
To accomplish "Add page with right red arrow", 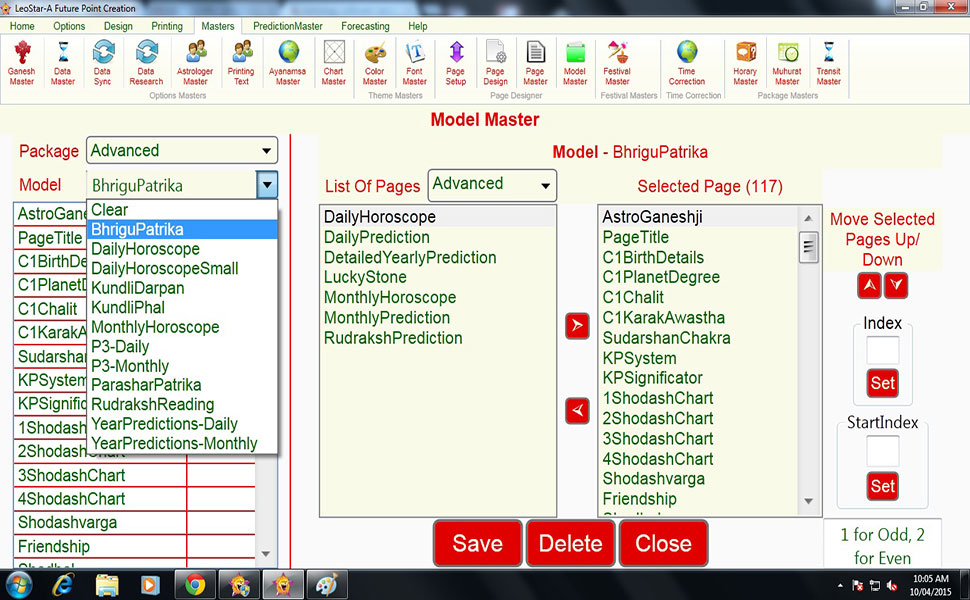I will pos(577,326).
